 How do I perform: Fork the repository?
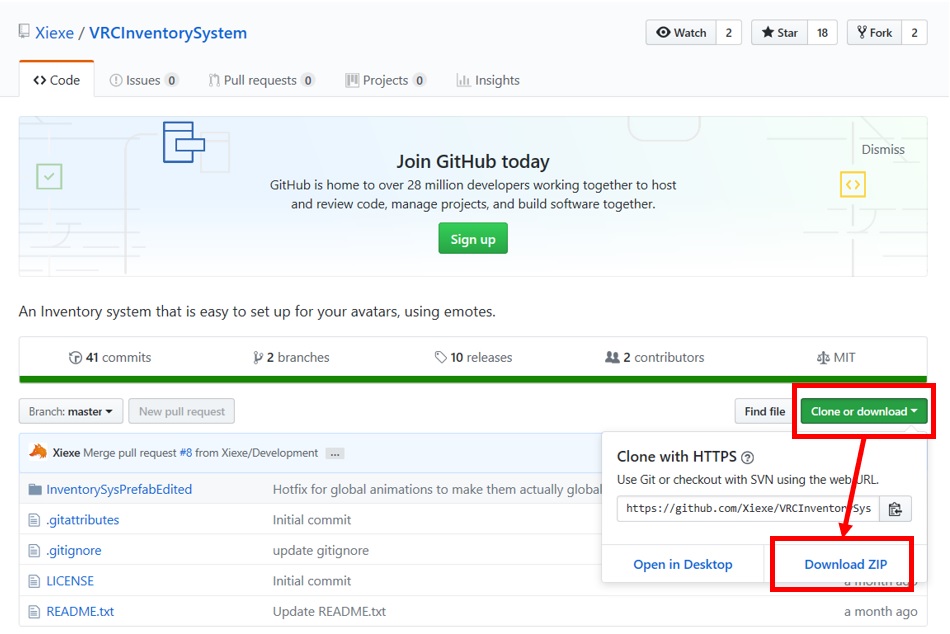coord(873,33)
